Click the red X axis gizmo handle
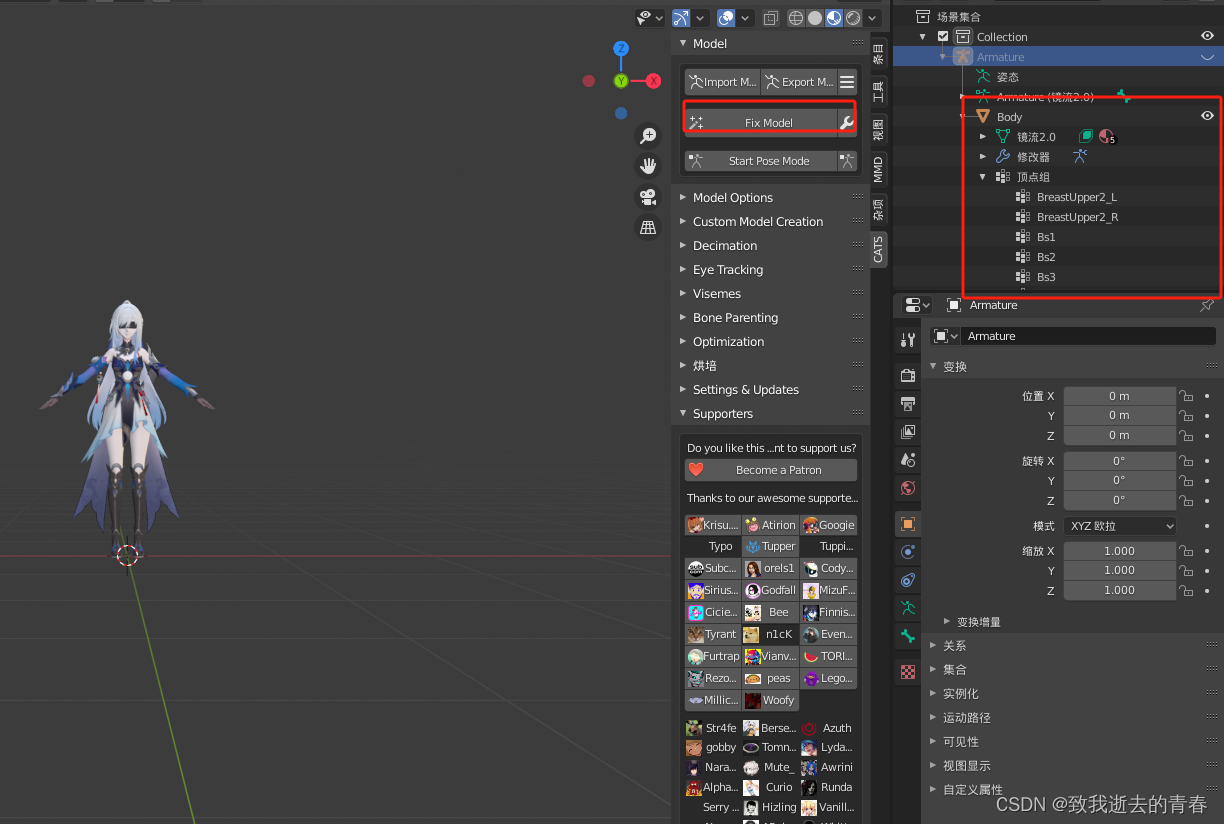 pos(653,81)
